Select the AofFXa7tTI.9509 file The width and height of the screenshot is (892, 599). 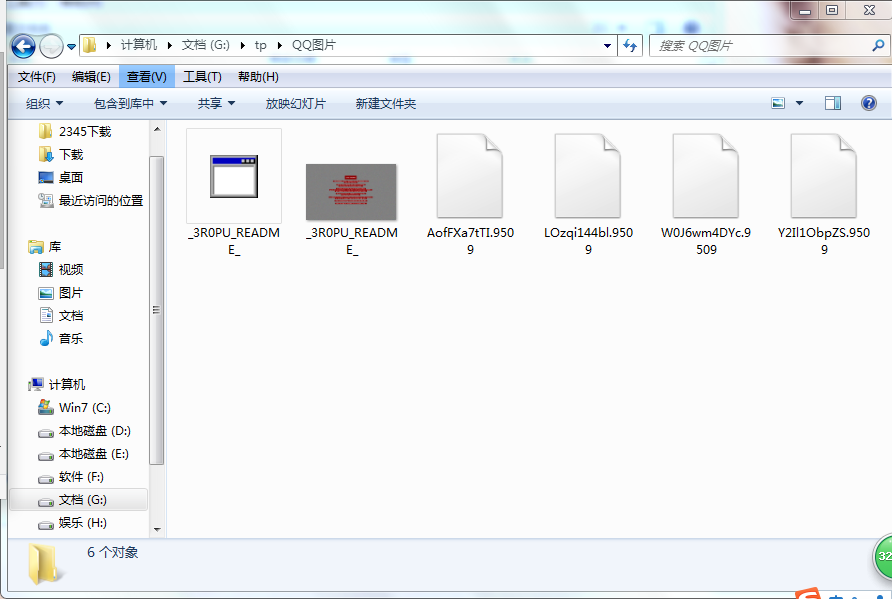coord(470,194)
